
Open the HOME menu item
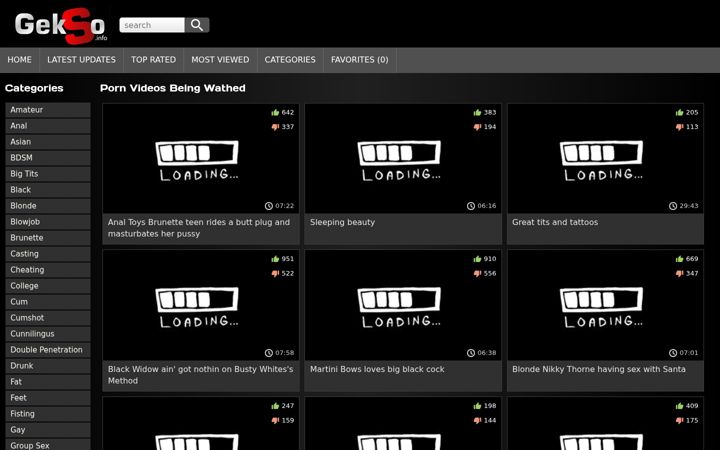pyautogui.click(x=19, y=60)
